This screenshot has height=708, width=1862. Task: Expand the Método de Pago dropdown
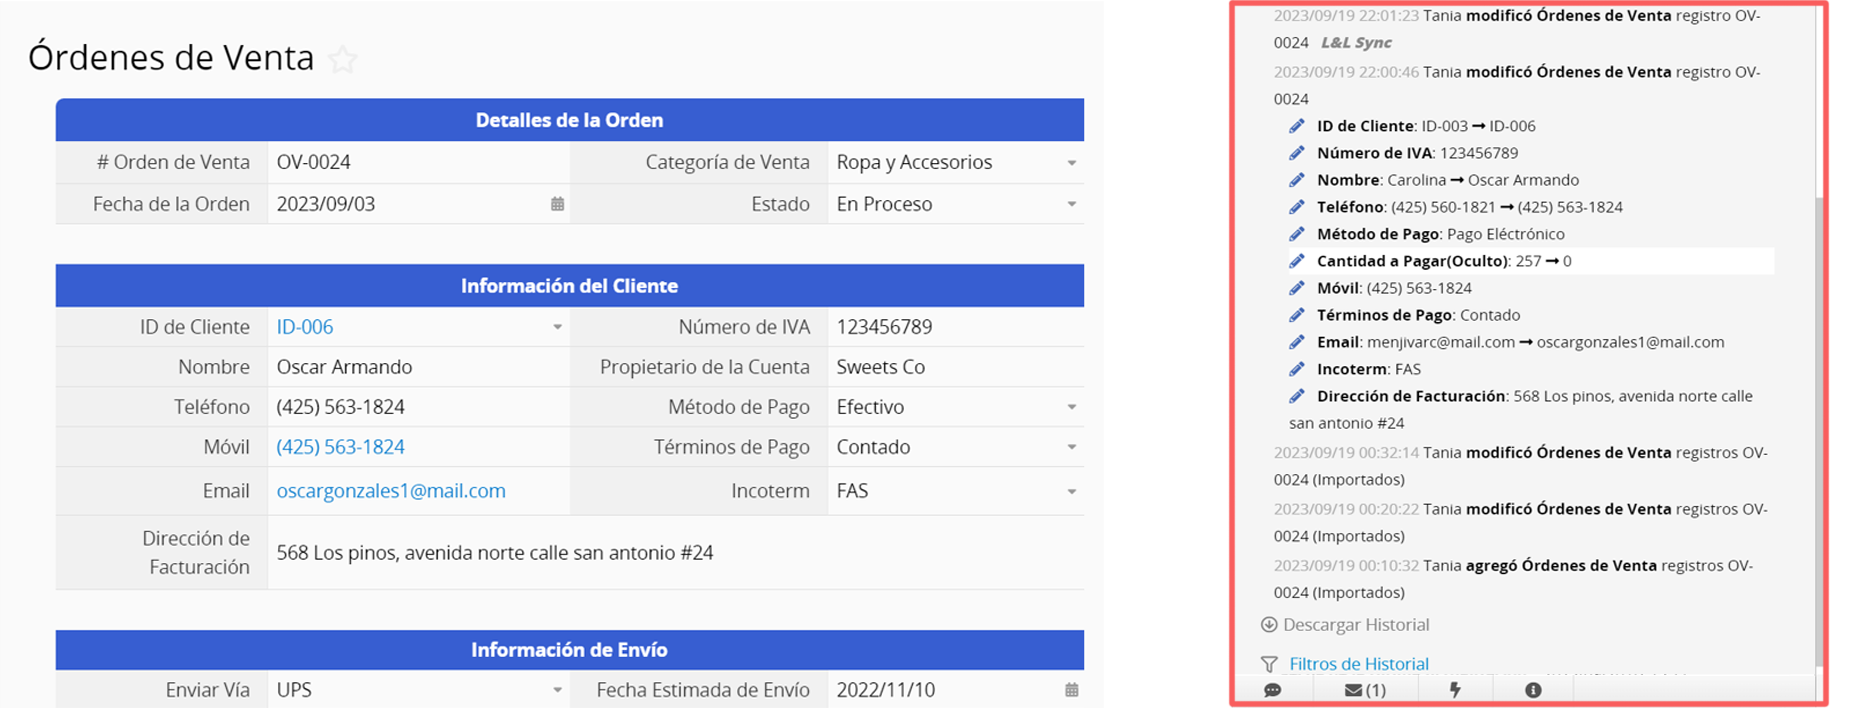click(1071, 407)
